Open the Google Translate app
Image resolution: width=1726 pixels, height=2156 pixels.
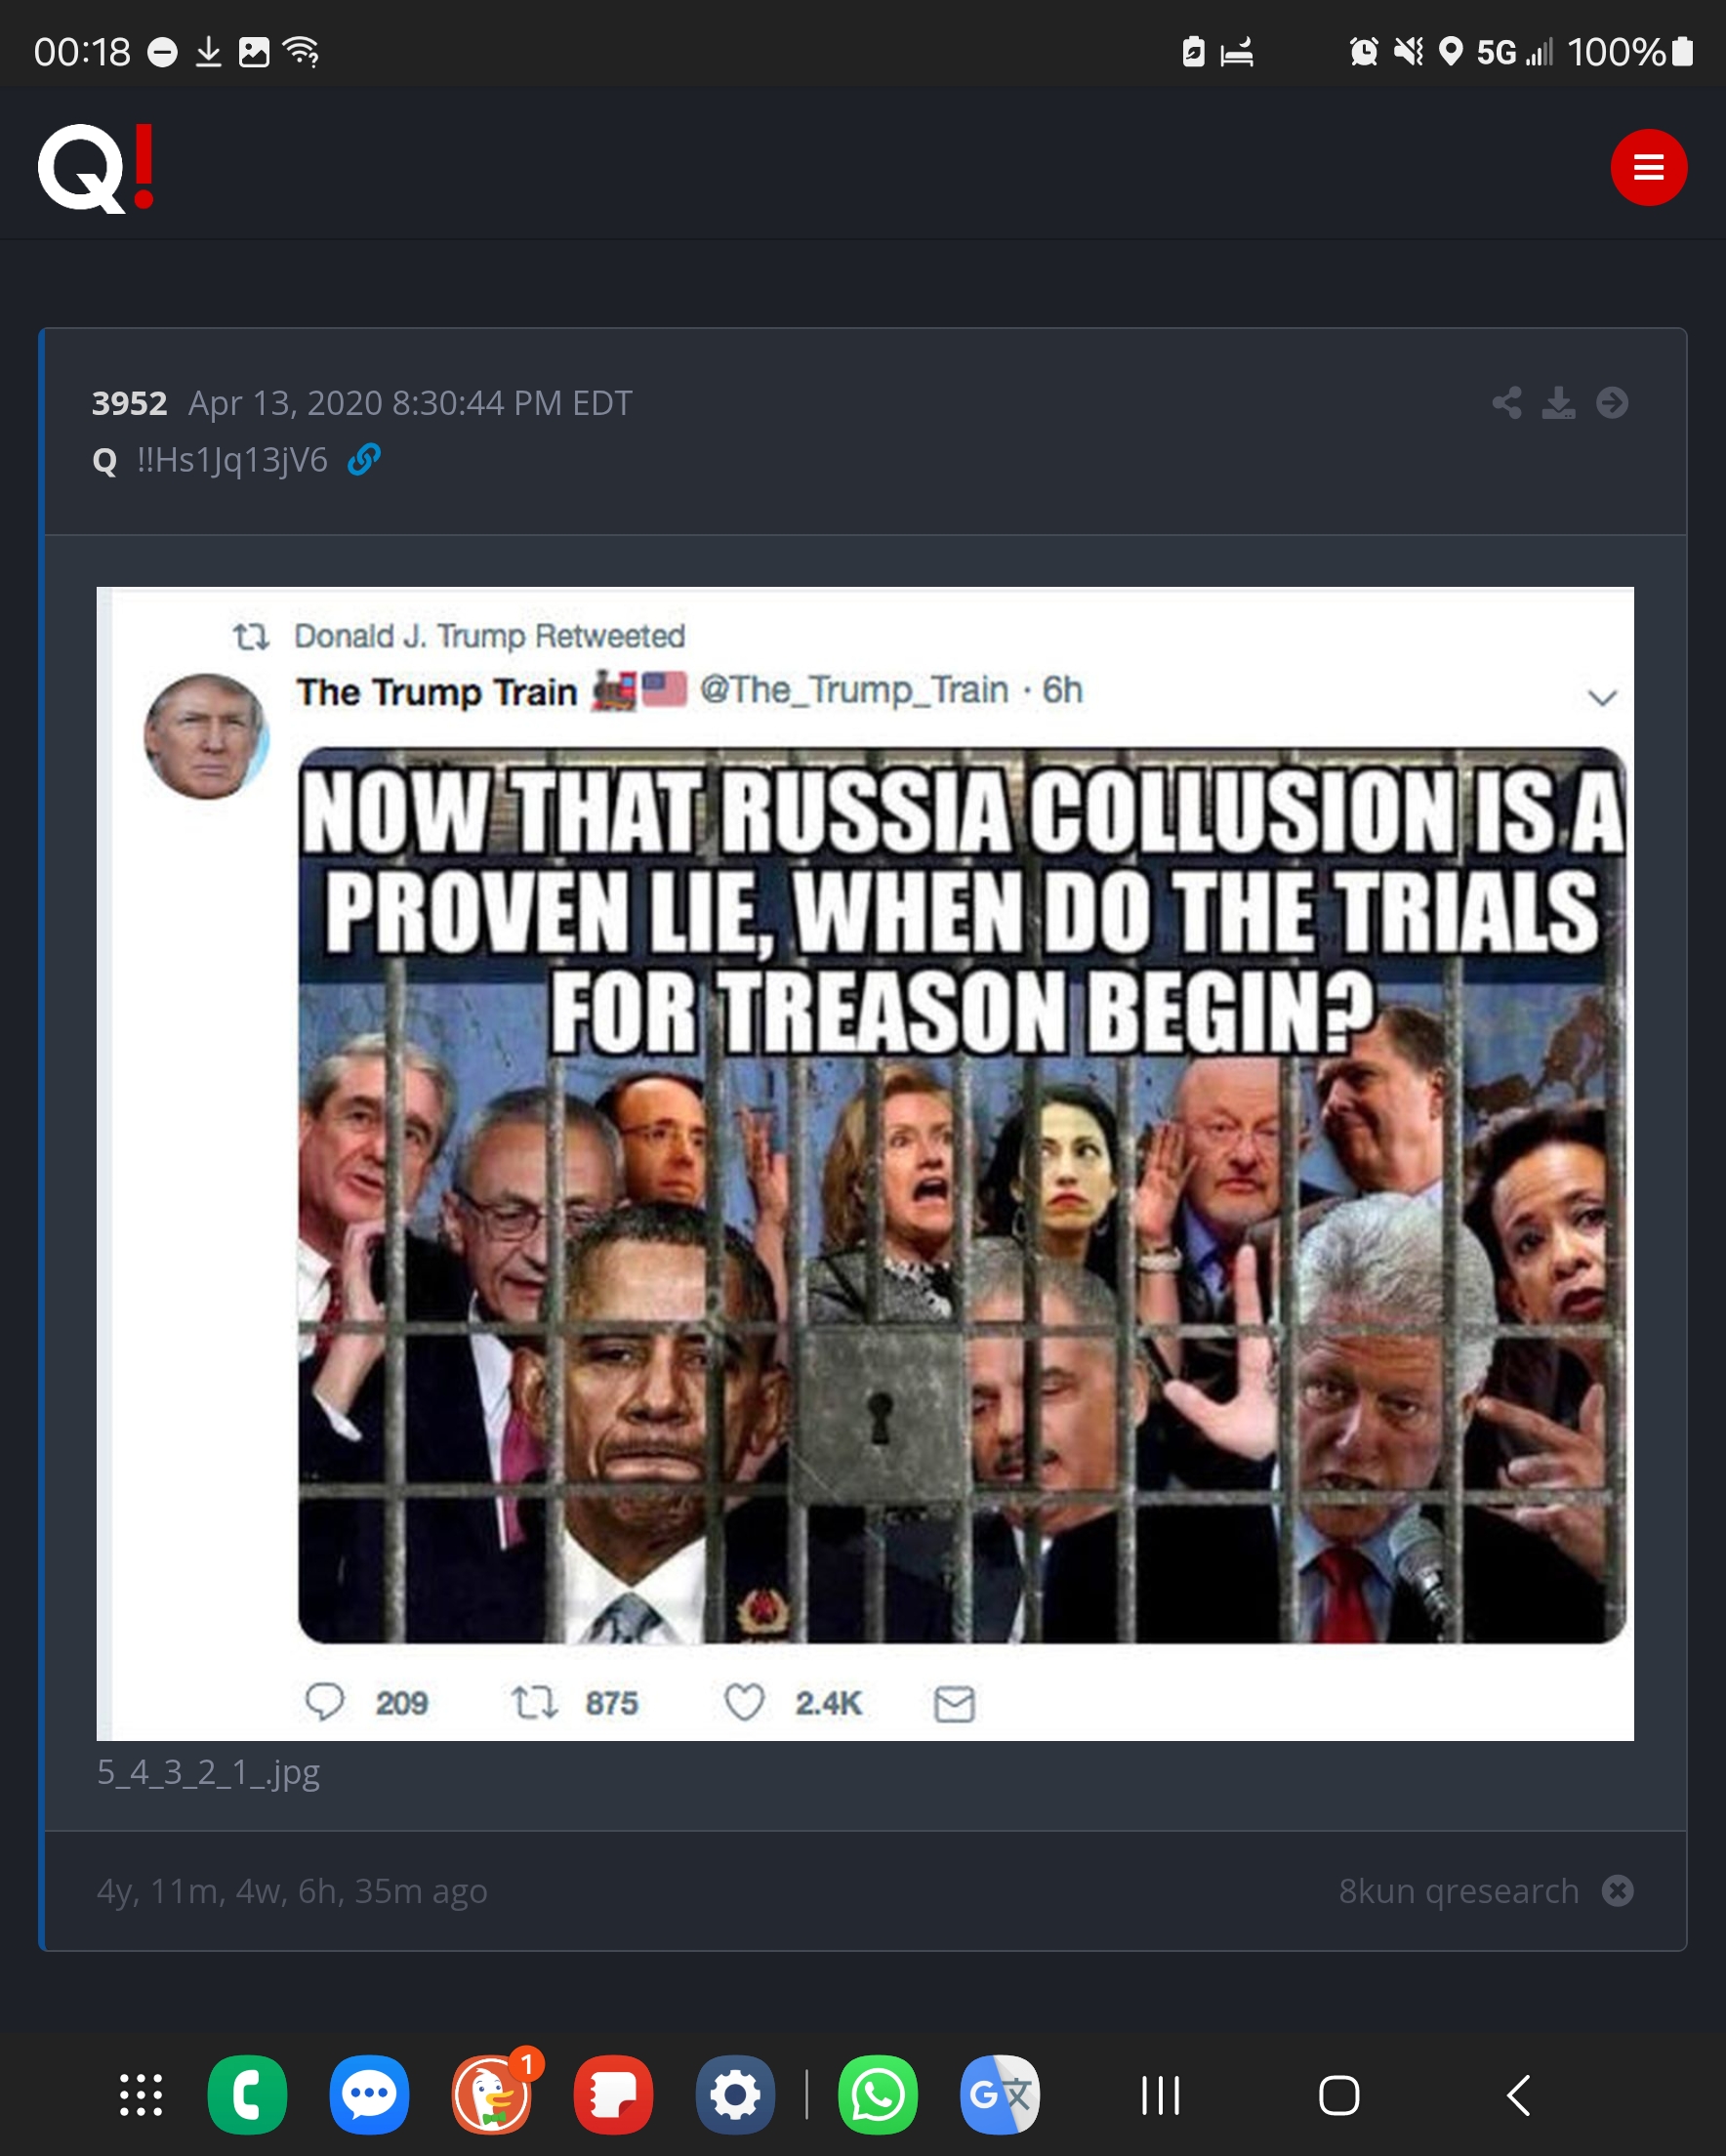point(1000,2095)
